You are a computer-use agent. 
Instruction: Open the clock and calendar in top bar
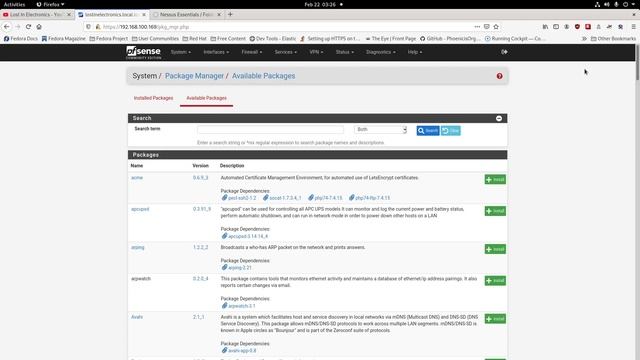click(320, 4)
